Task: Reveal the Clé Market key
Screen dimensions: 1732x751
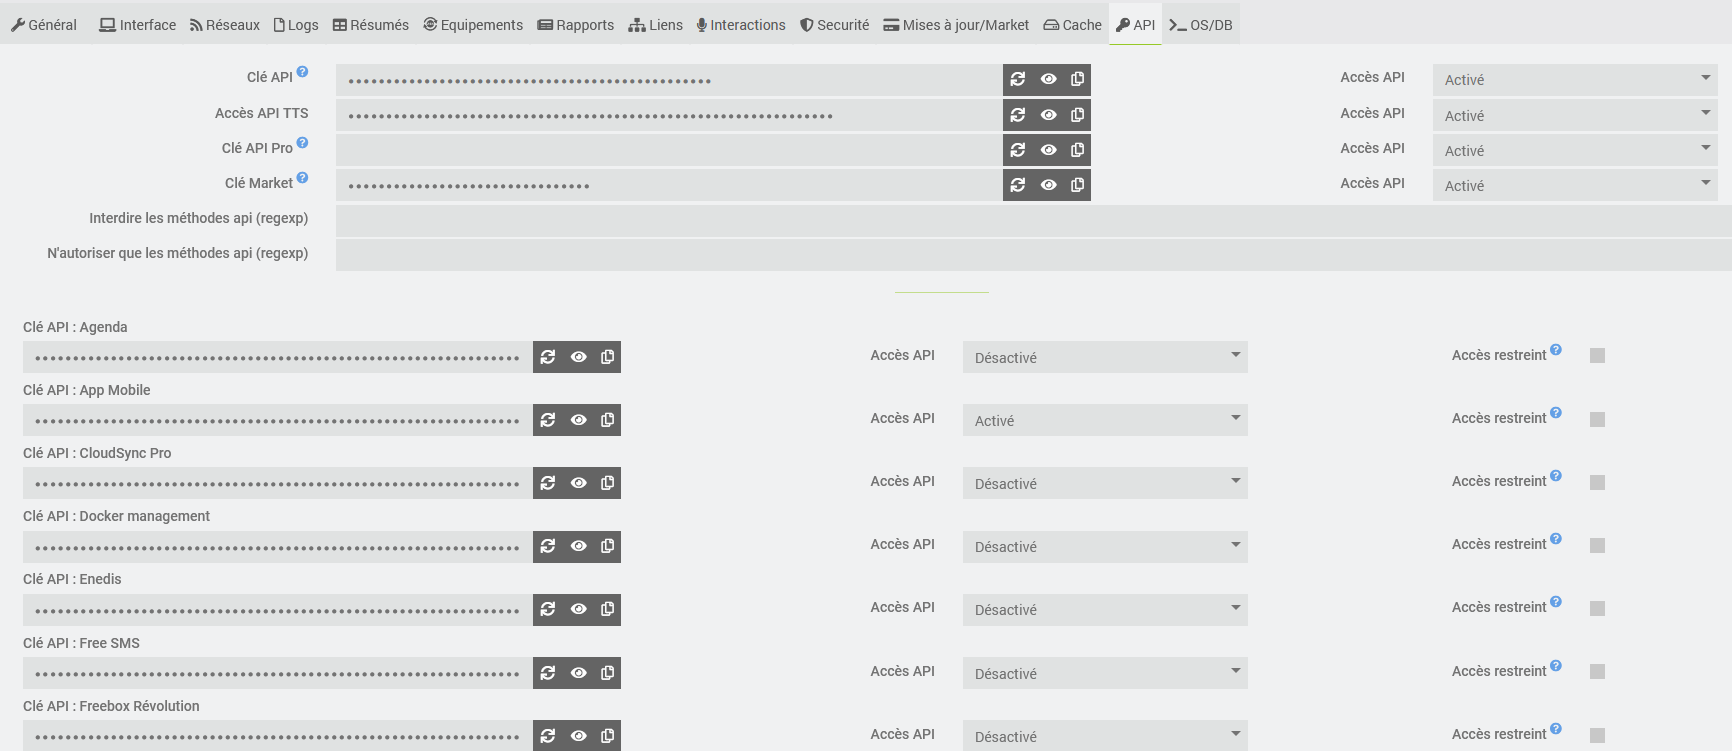Action: pos(1048,185)
